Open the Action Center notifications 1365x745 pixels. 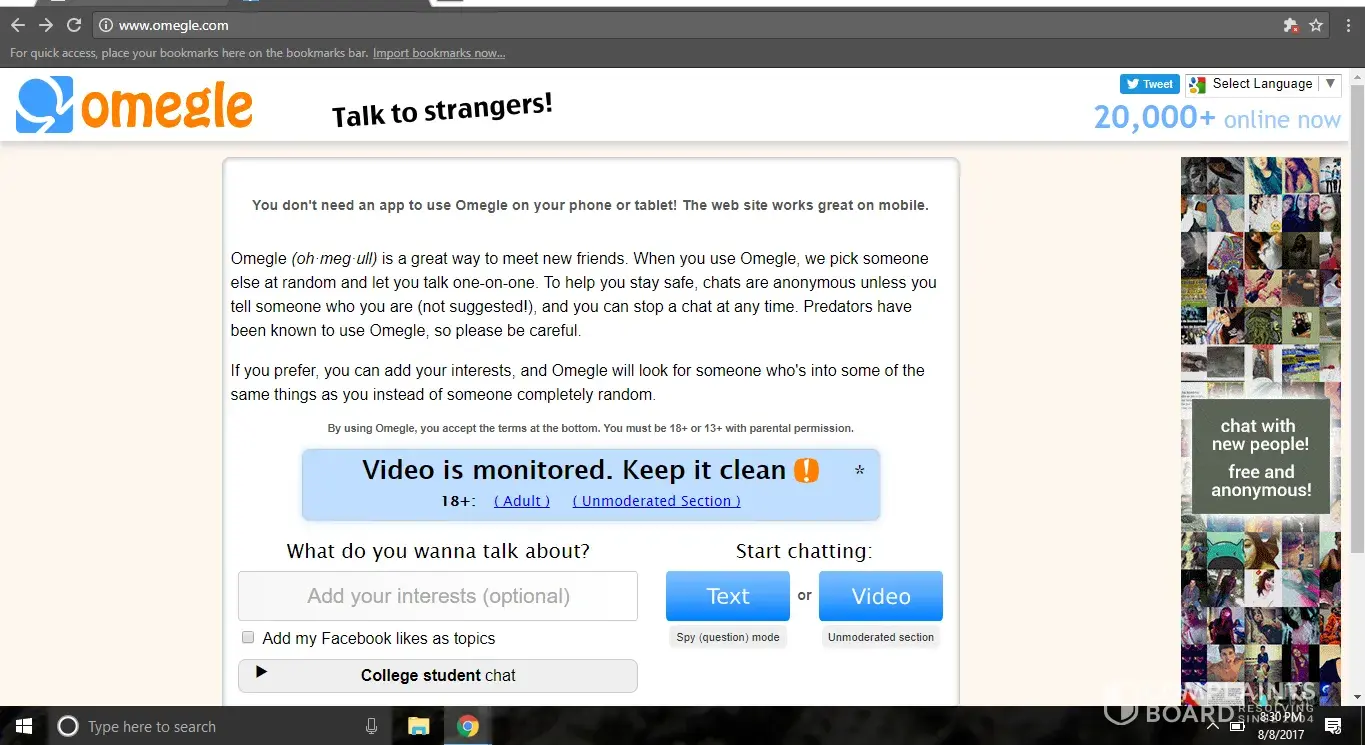point(1333,726)
